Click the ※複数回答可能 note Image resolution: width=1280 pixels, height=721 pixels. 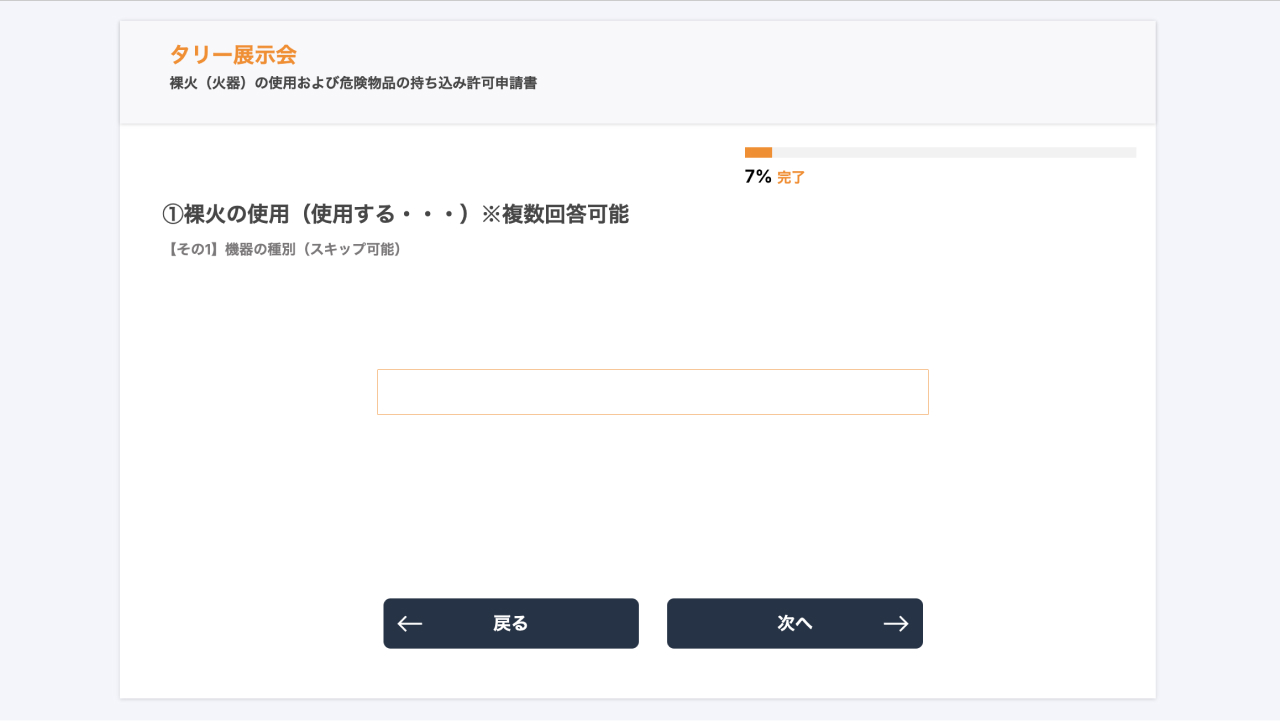(x=555, y=214)
